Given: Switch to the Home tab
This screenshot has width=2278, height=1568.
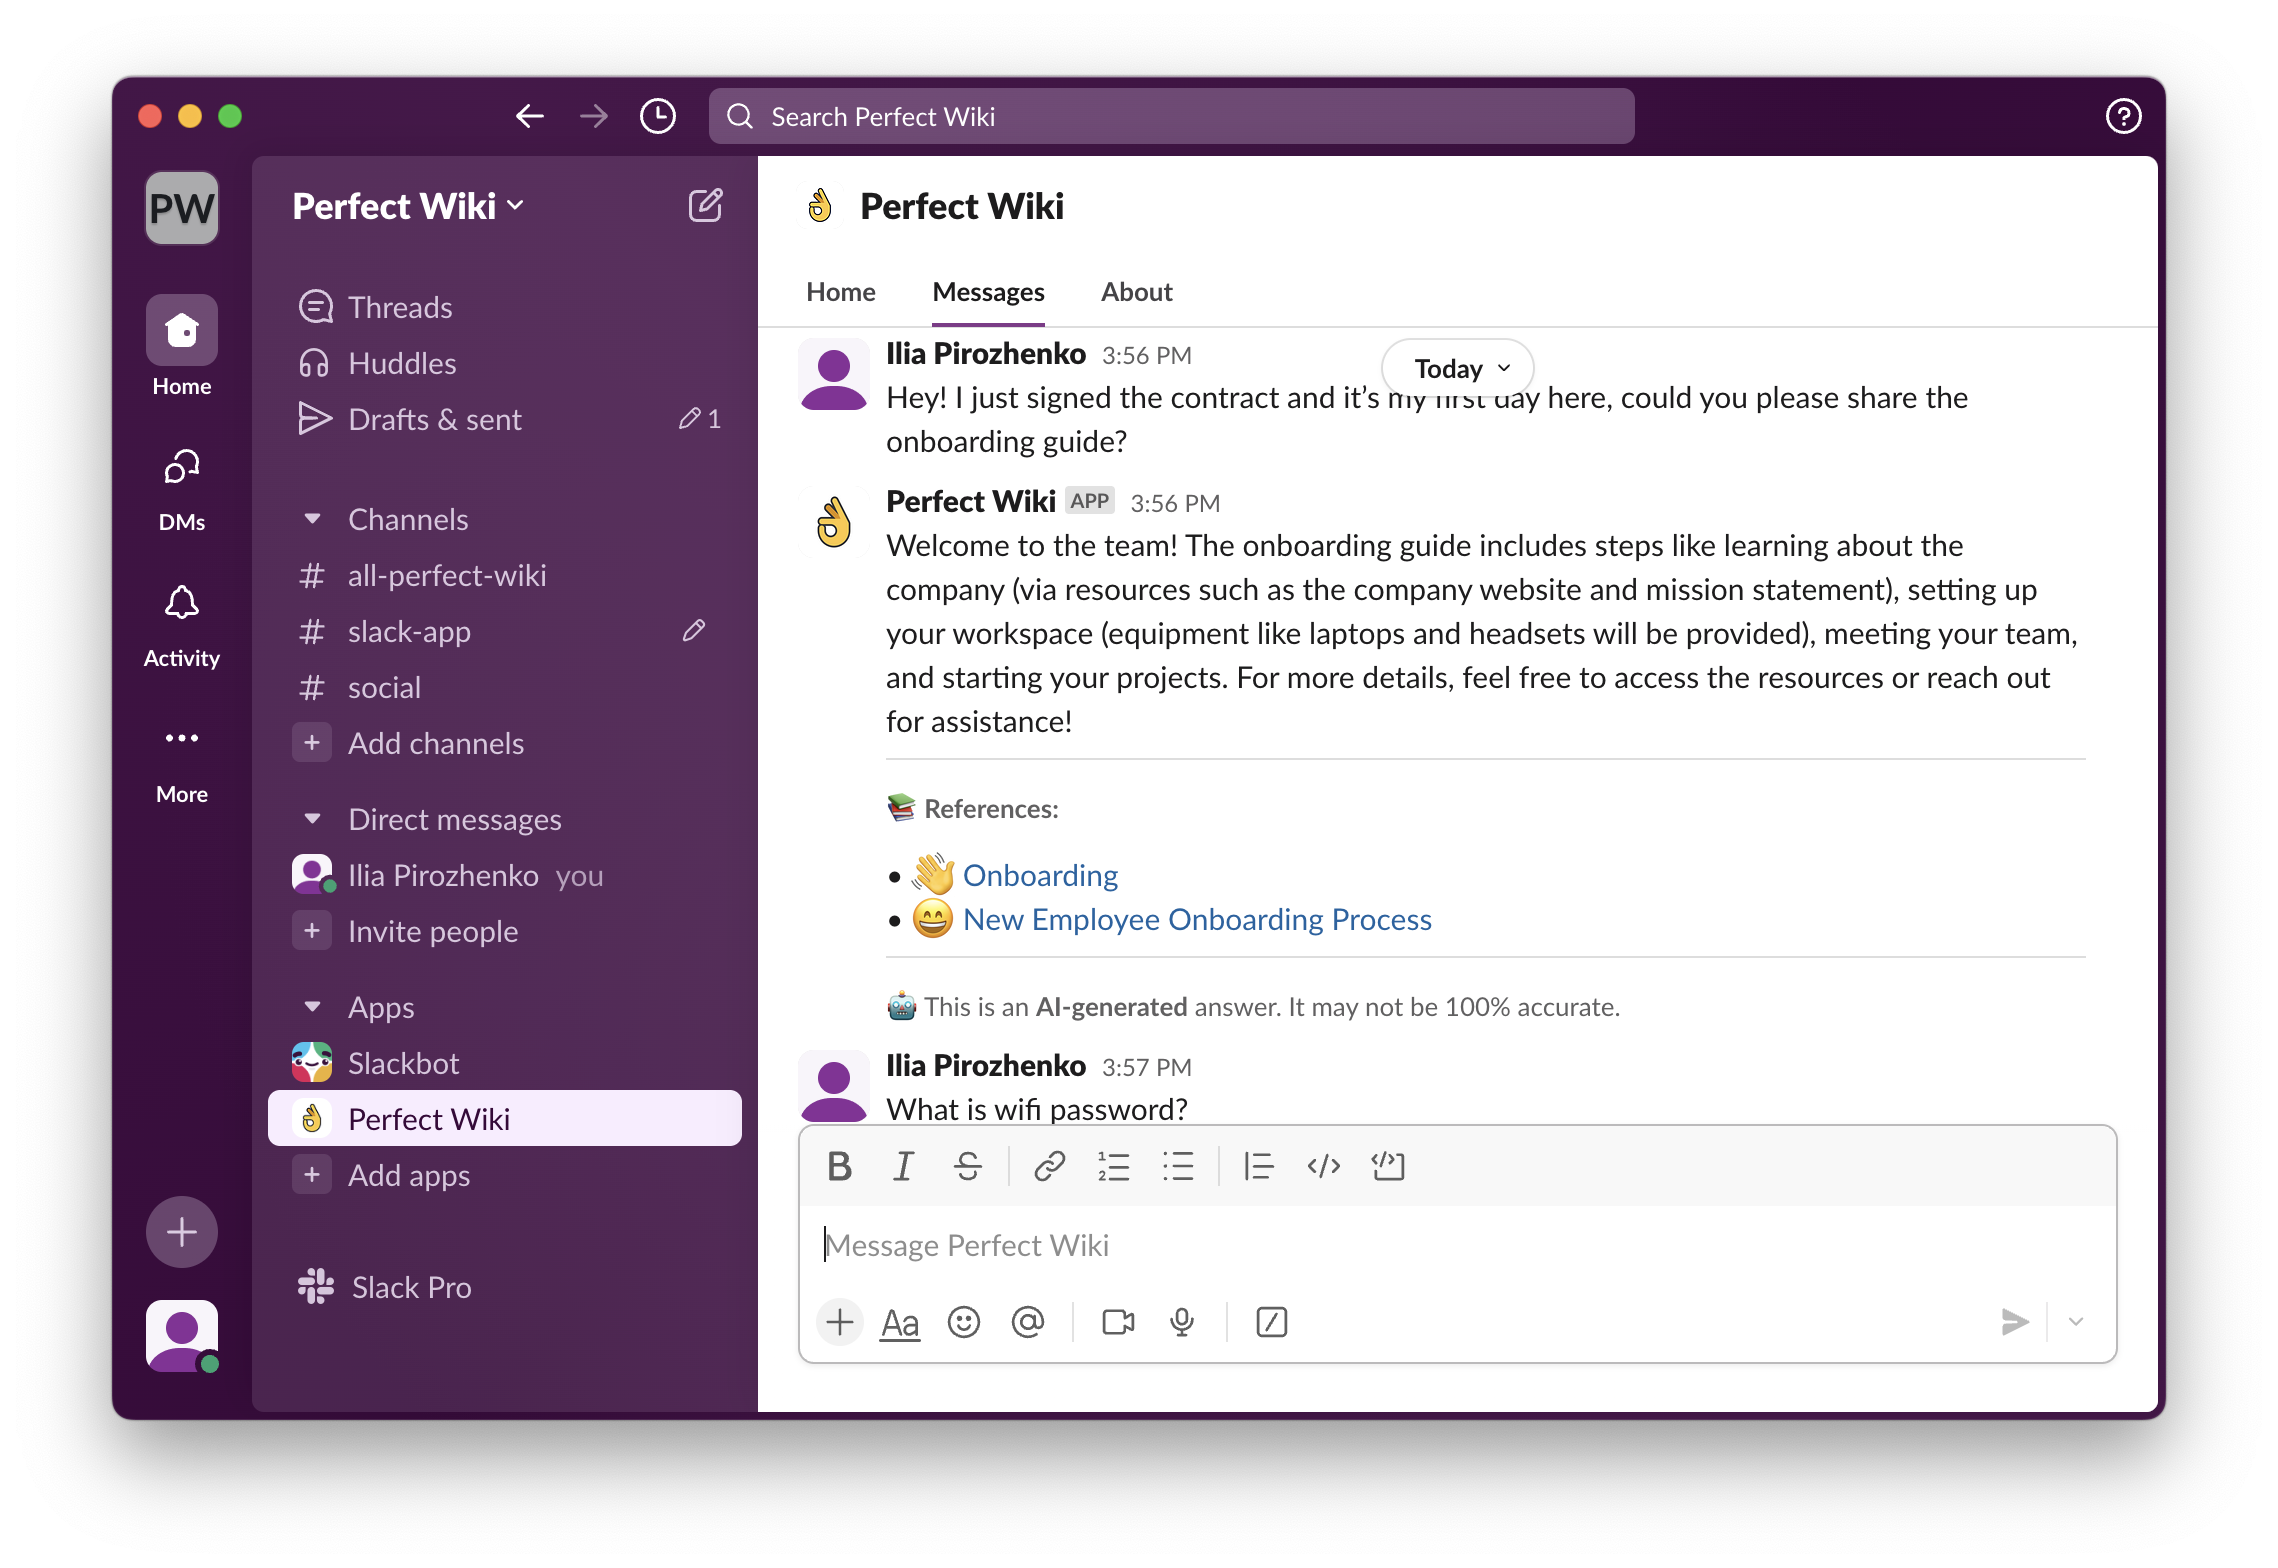Looking at the screenshot, I should (840, 291).
